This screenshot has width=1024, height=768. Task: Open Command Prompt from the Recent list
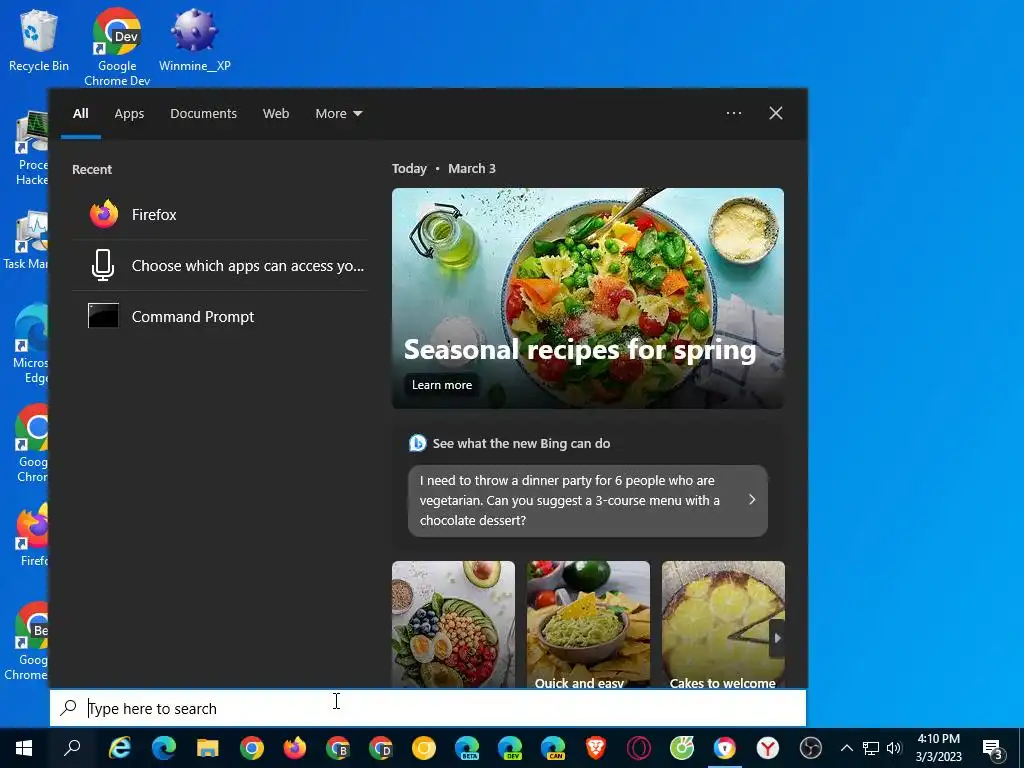pyautogui.click(x=219, y=317)
